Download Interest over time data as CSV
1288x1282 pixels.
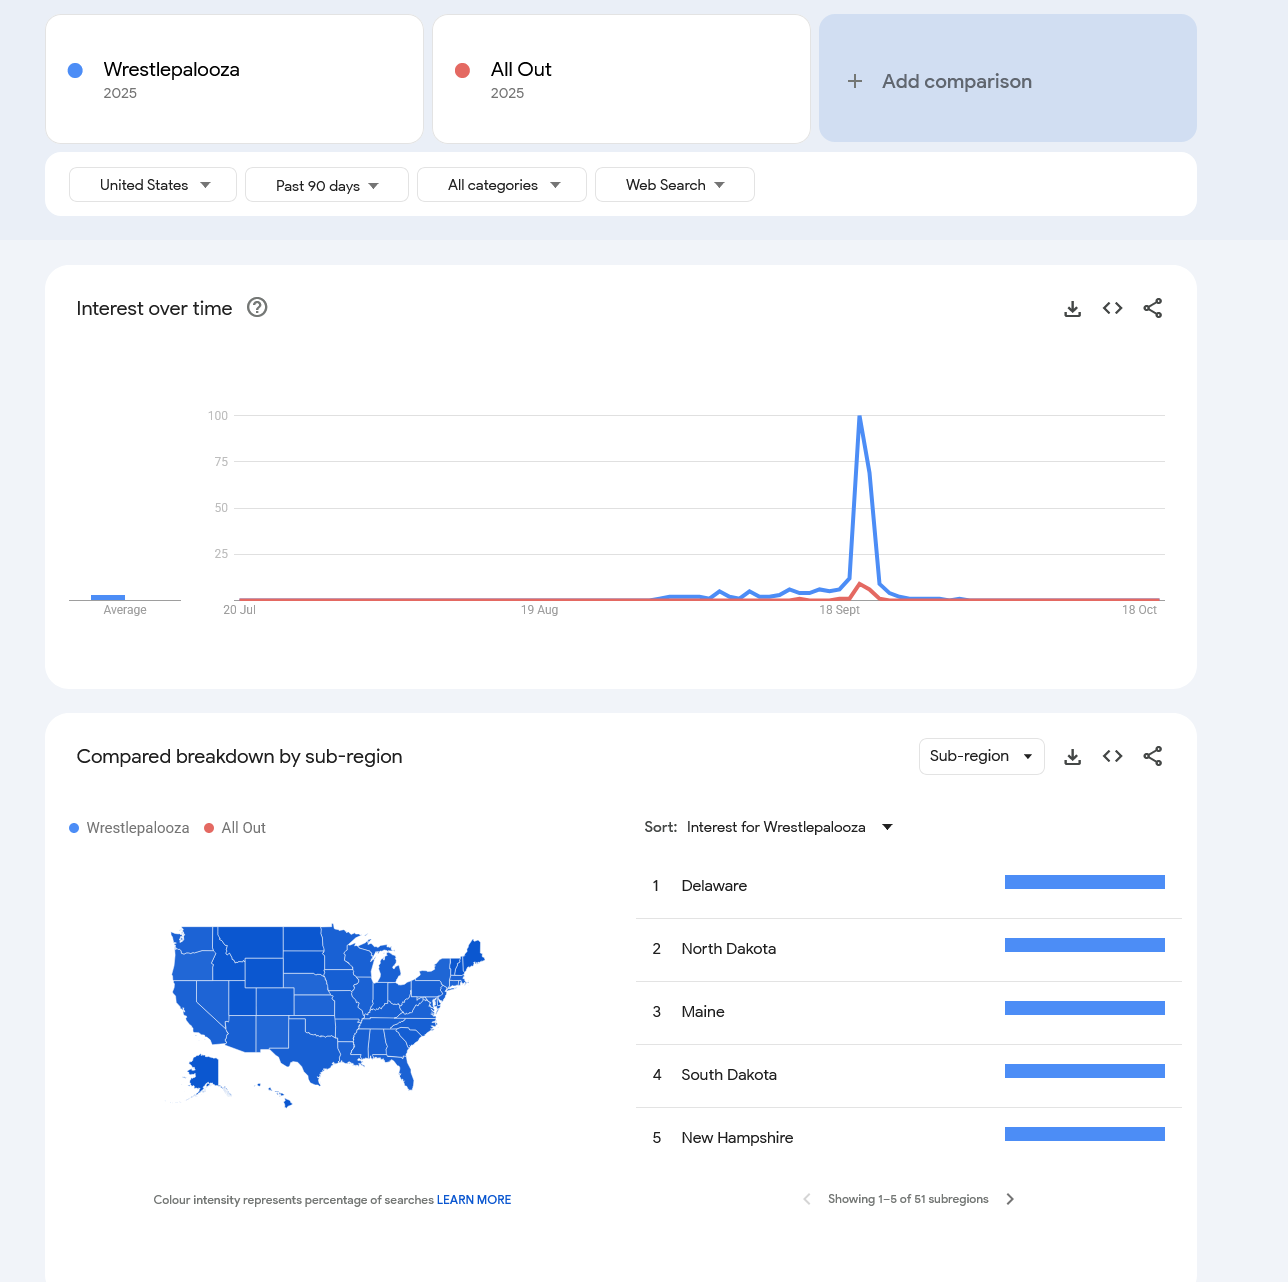[1072, 309]
